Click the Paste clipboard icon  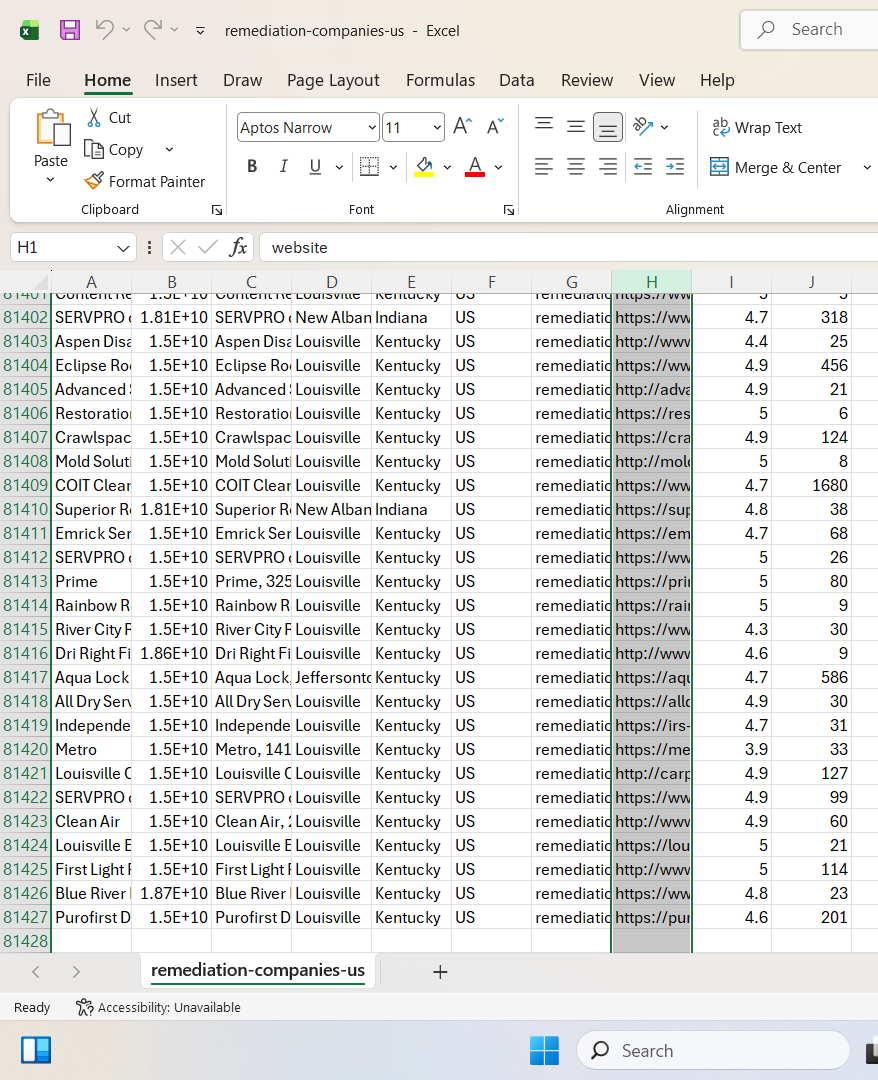click(x=52, y=128)
